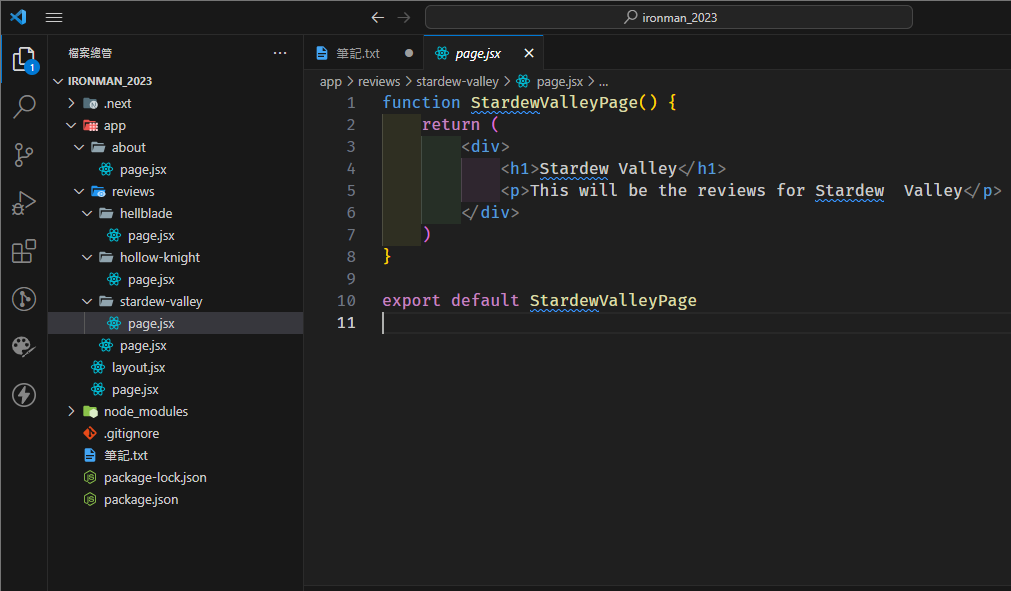
Task: Collapse the stardew-valley folder chevron
Action: (87, 301)
